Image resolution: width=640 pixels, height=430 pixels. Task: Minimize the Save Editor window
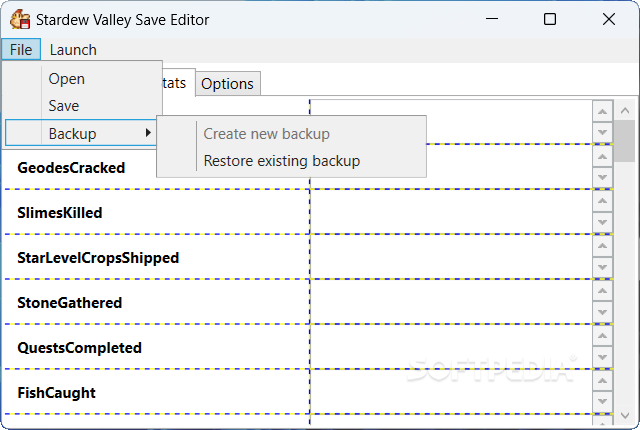point(492,19)
